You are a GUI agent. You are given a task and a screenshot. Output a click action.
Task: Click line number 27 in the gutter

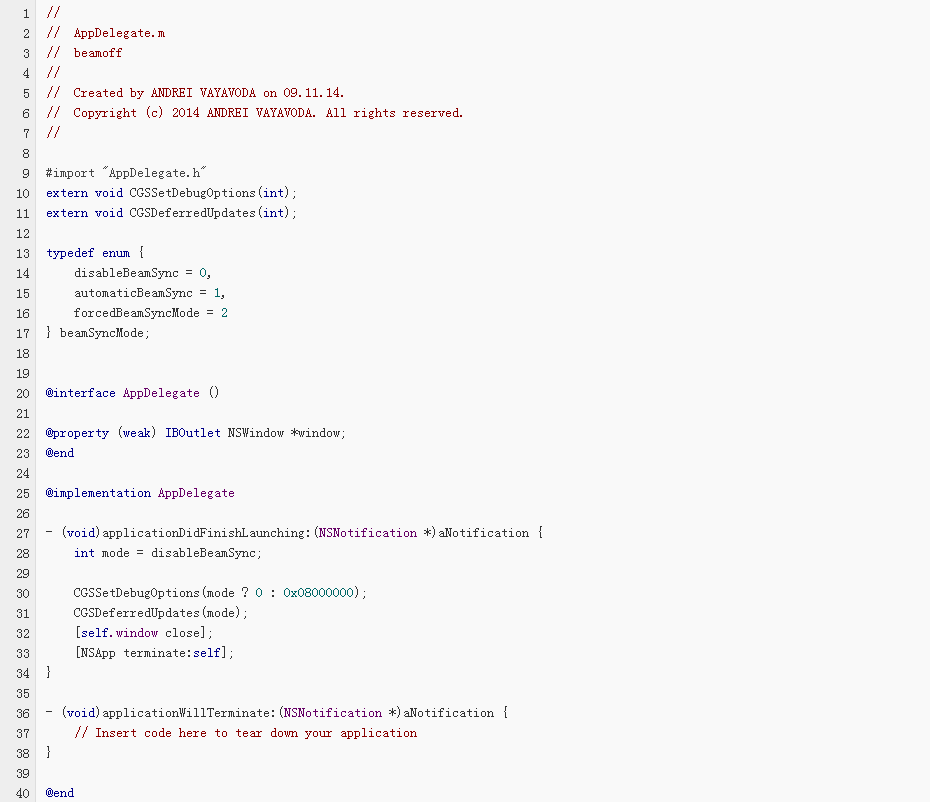pos(23,533)
